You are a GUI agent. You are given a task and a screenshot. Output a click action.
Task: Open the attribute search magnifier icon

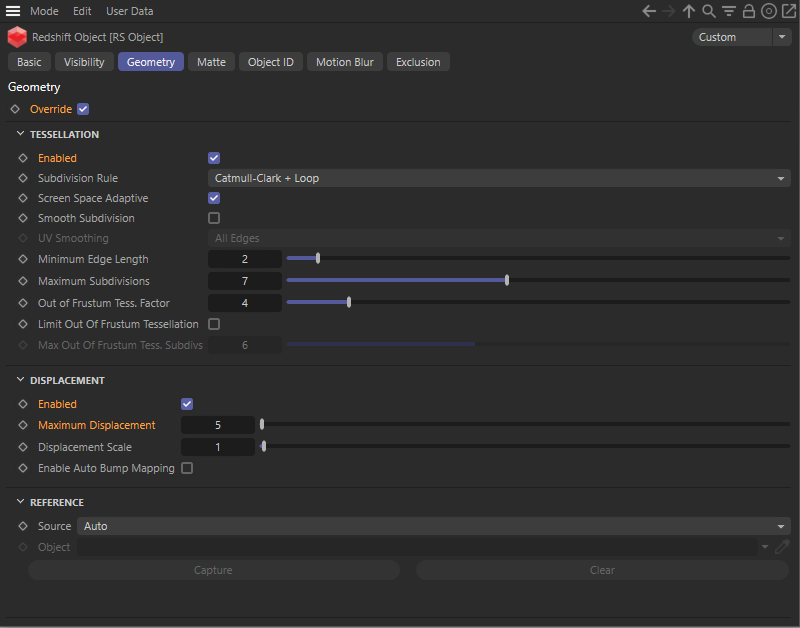[x=709, y=11]
